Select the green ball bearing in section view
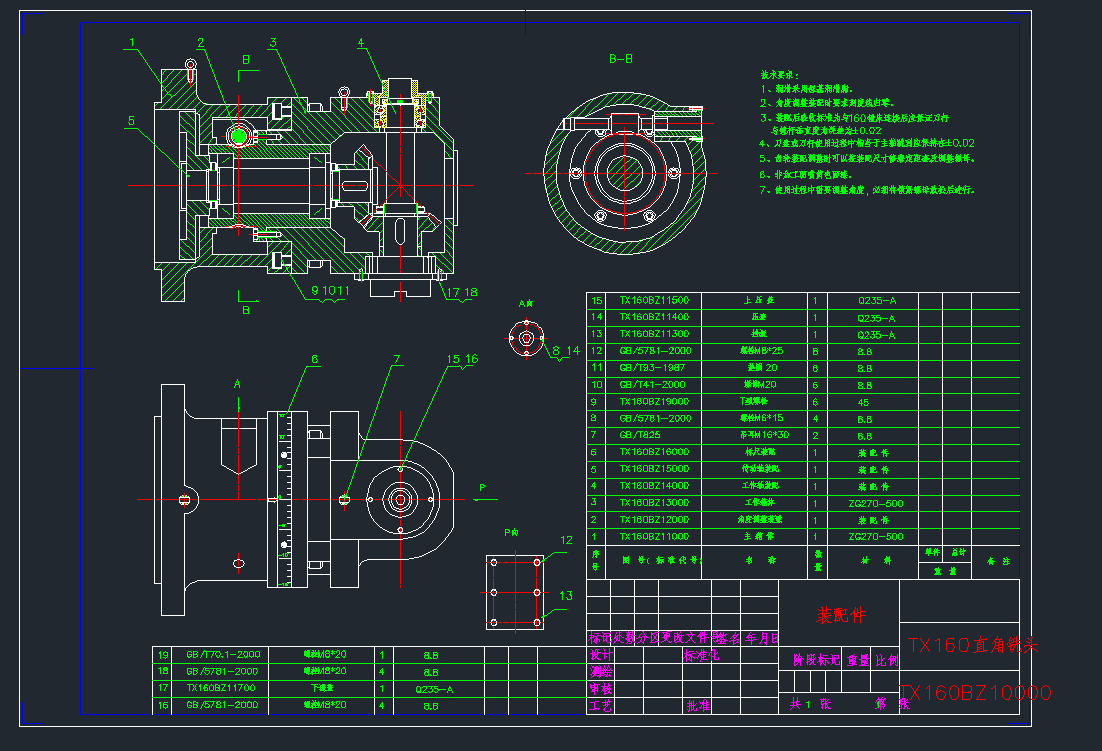The image size is (1102, 751). 239,135
